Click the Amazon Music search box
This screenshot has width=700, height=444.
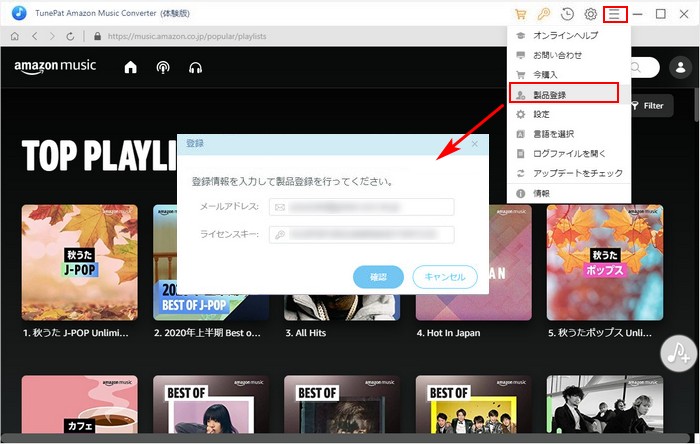645,67
